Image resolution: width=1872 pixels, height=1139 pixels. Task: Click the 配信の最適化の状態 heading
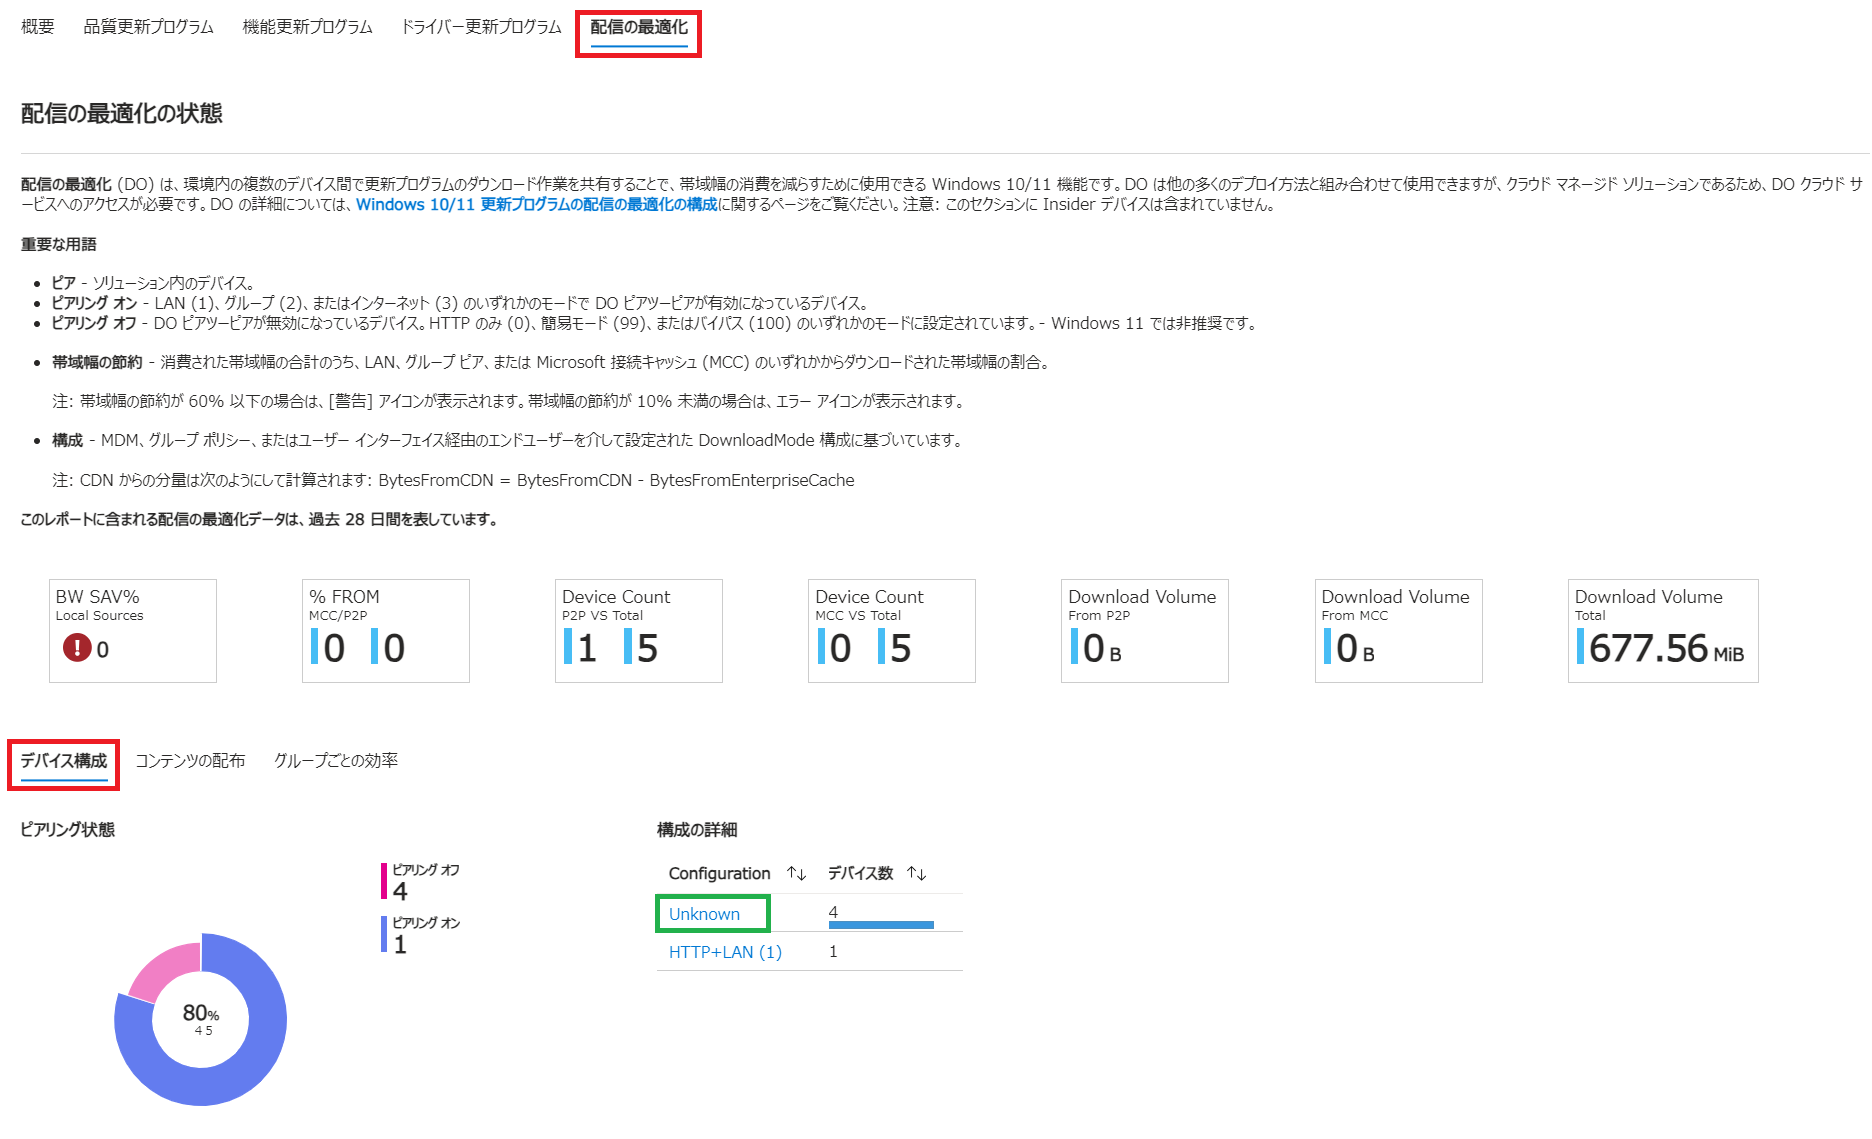[122, 113]
